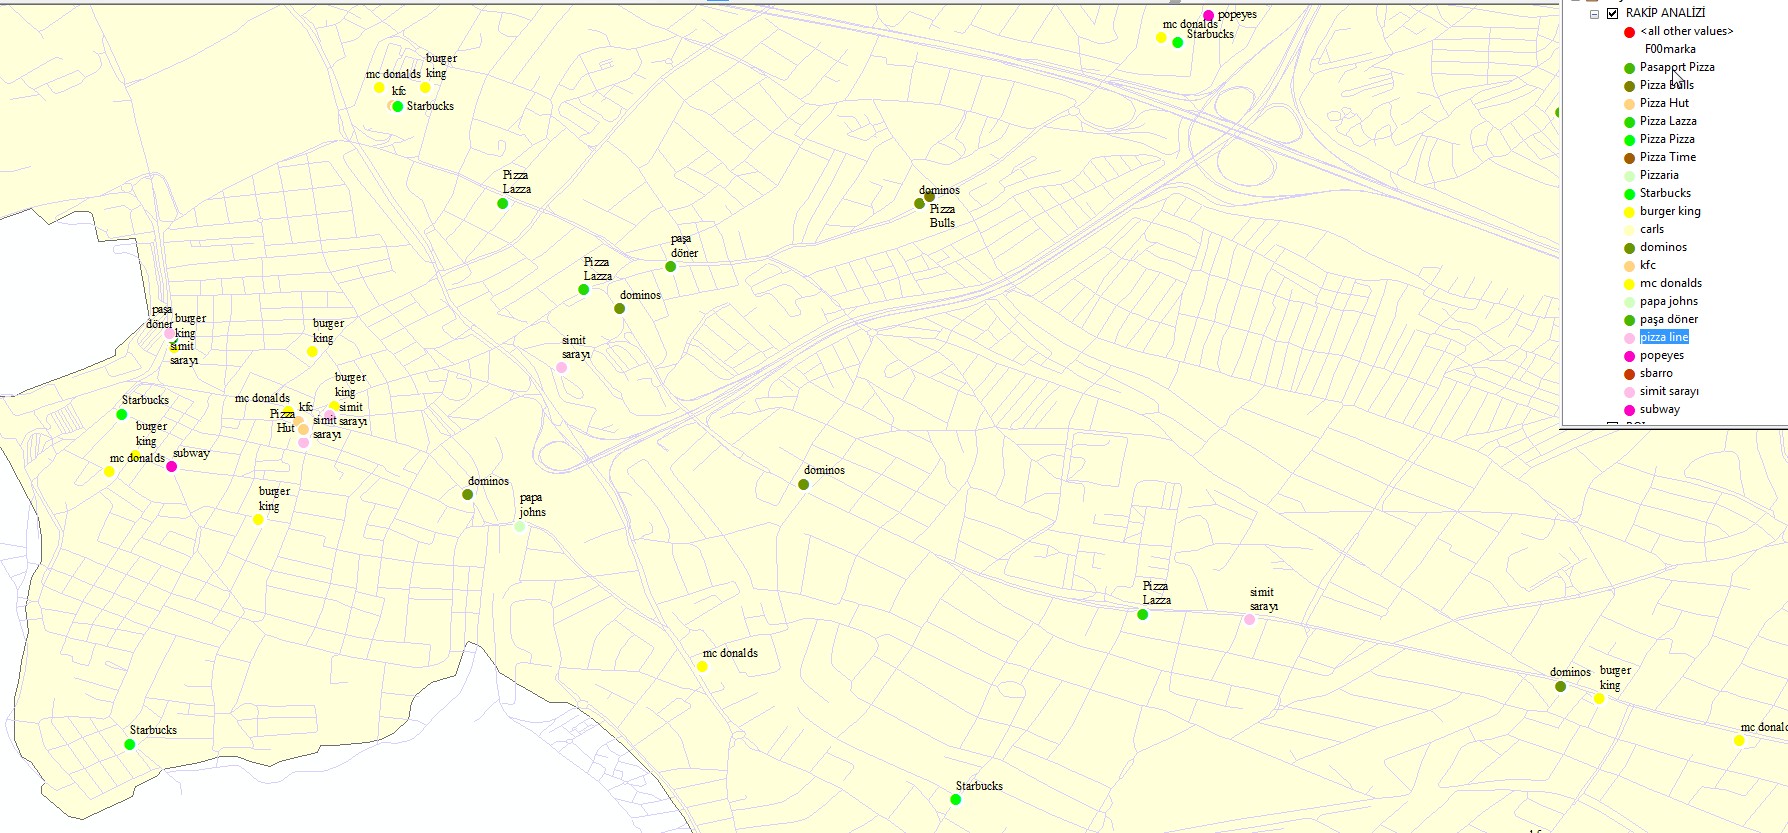Open the red all other values legend symbol

[1629, 32]
